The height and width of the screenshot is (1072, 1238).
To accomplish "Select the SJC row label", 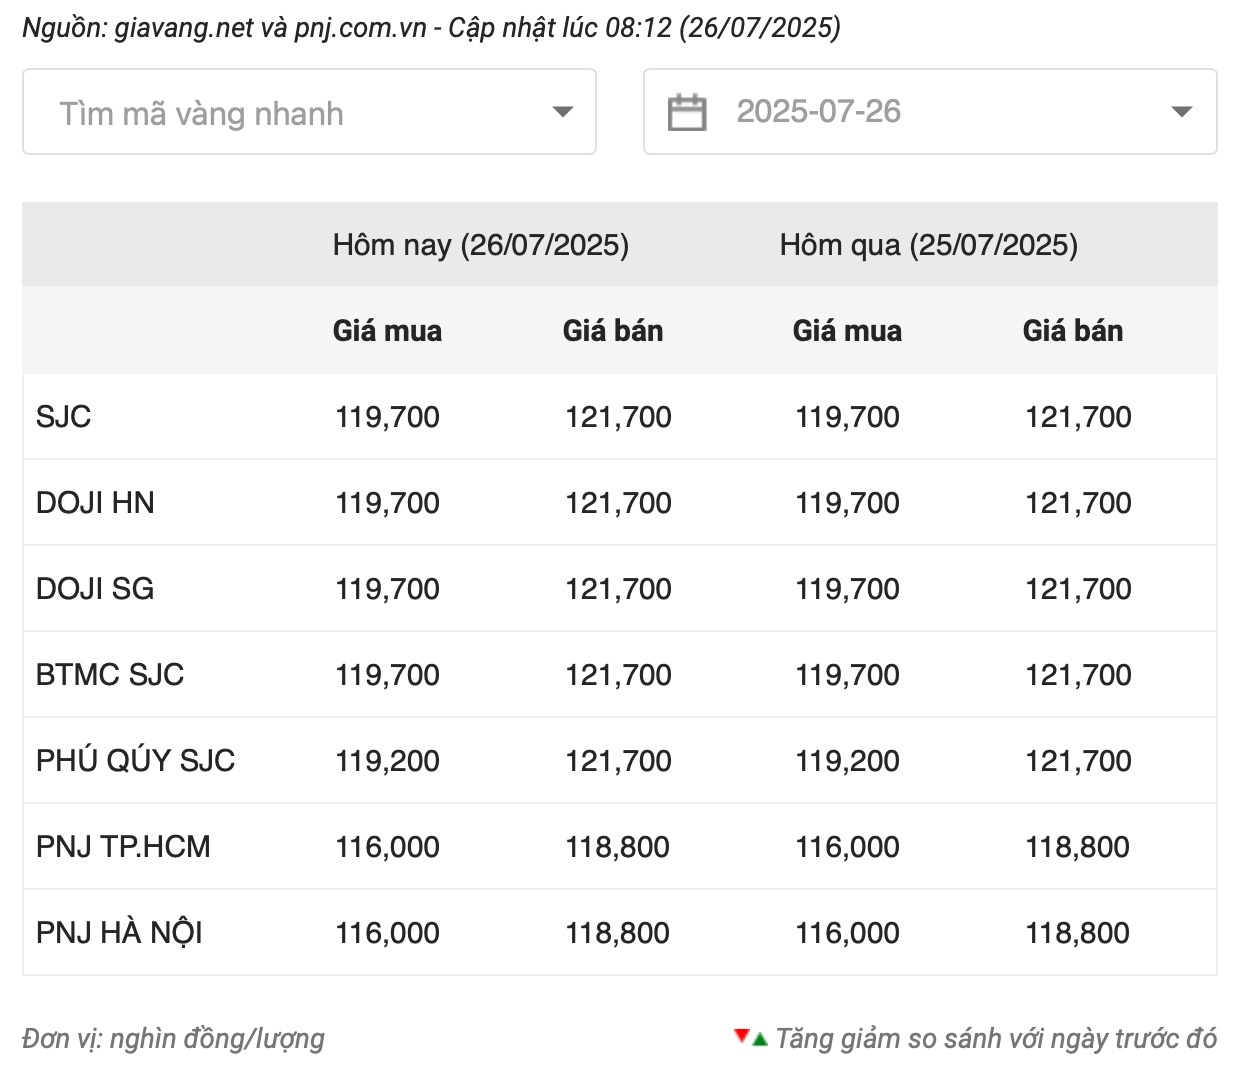I will click(63, 417).
